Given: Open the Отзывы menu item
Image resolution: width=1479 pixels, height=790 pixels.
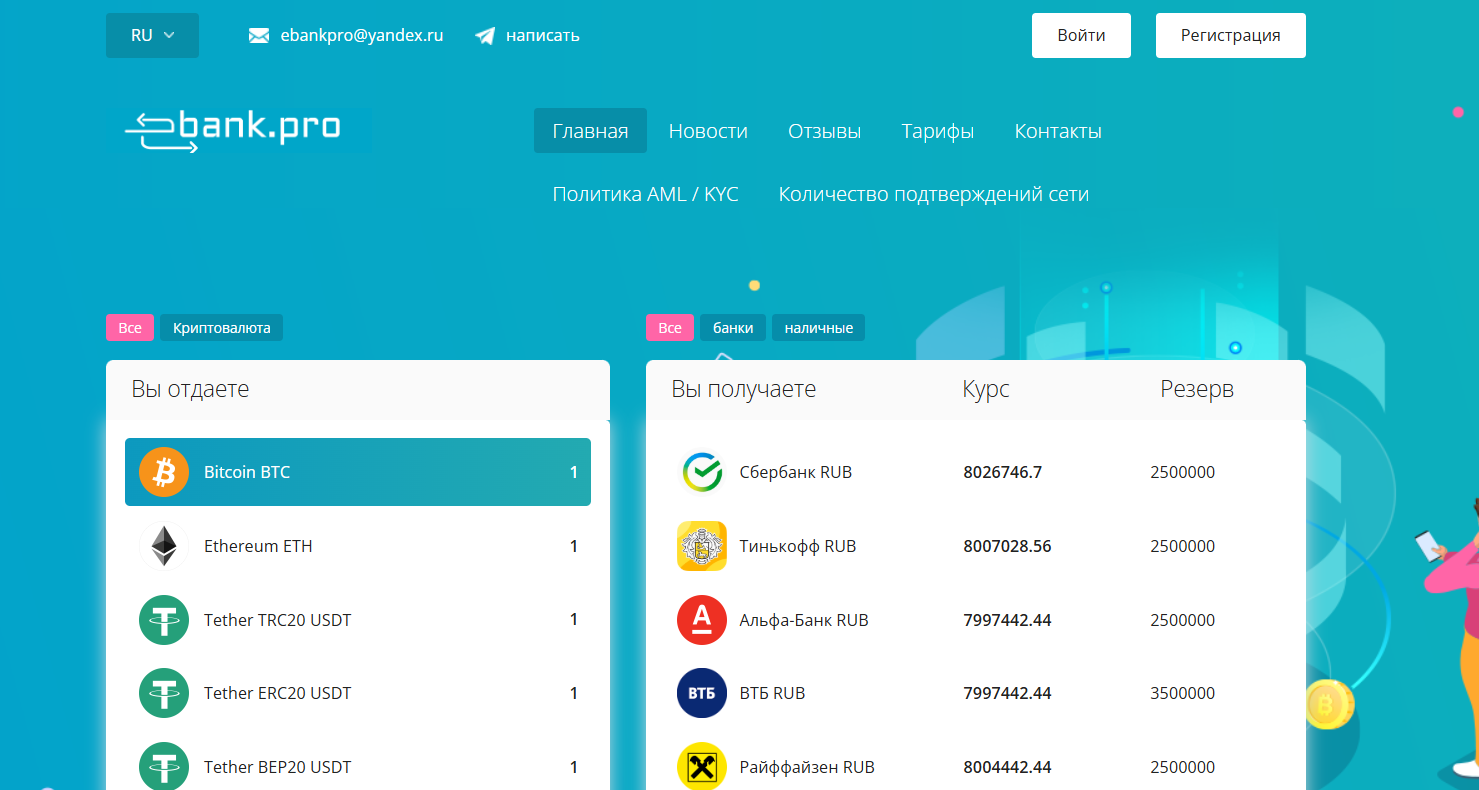Looking at the screenshot, I should (x=824, y=131).
